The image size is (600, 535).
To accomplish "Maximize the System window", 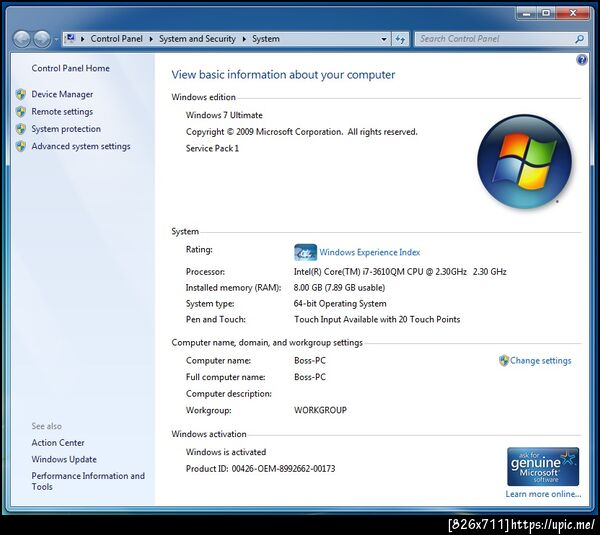I will 546,13.
